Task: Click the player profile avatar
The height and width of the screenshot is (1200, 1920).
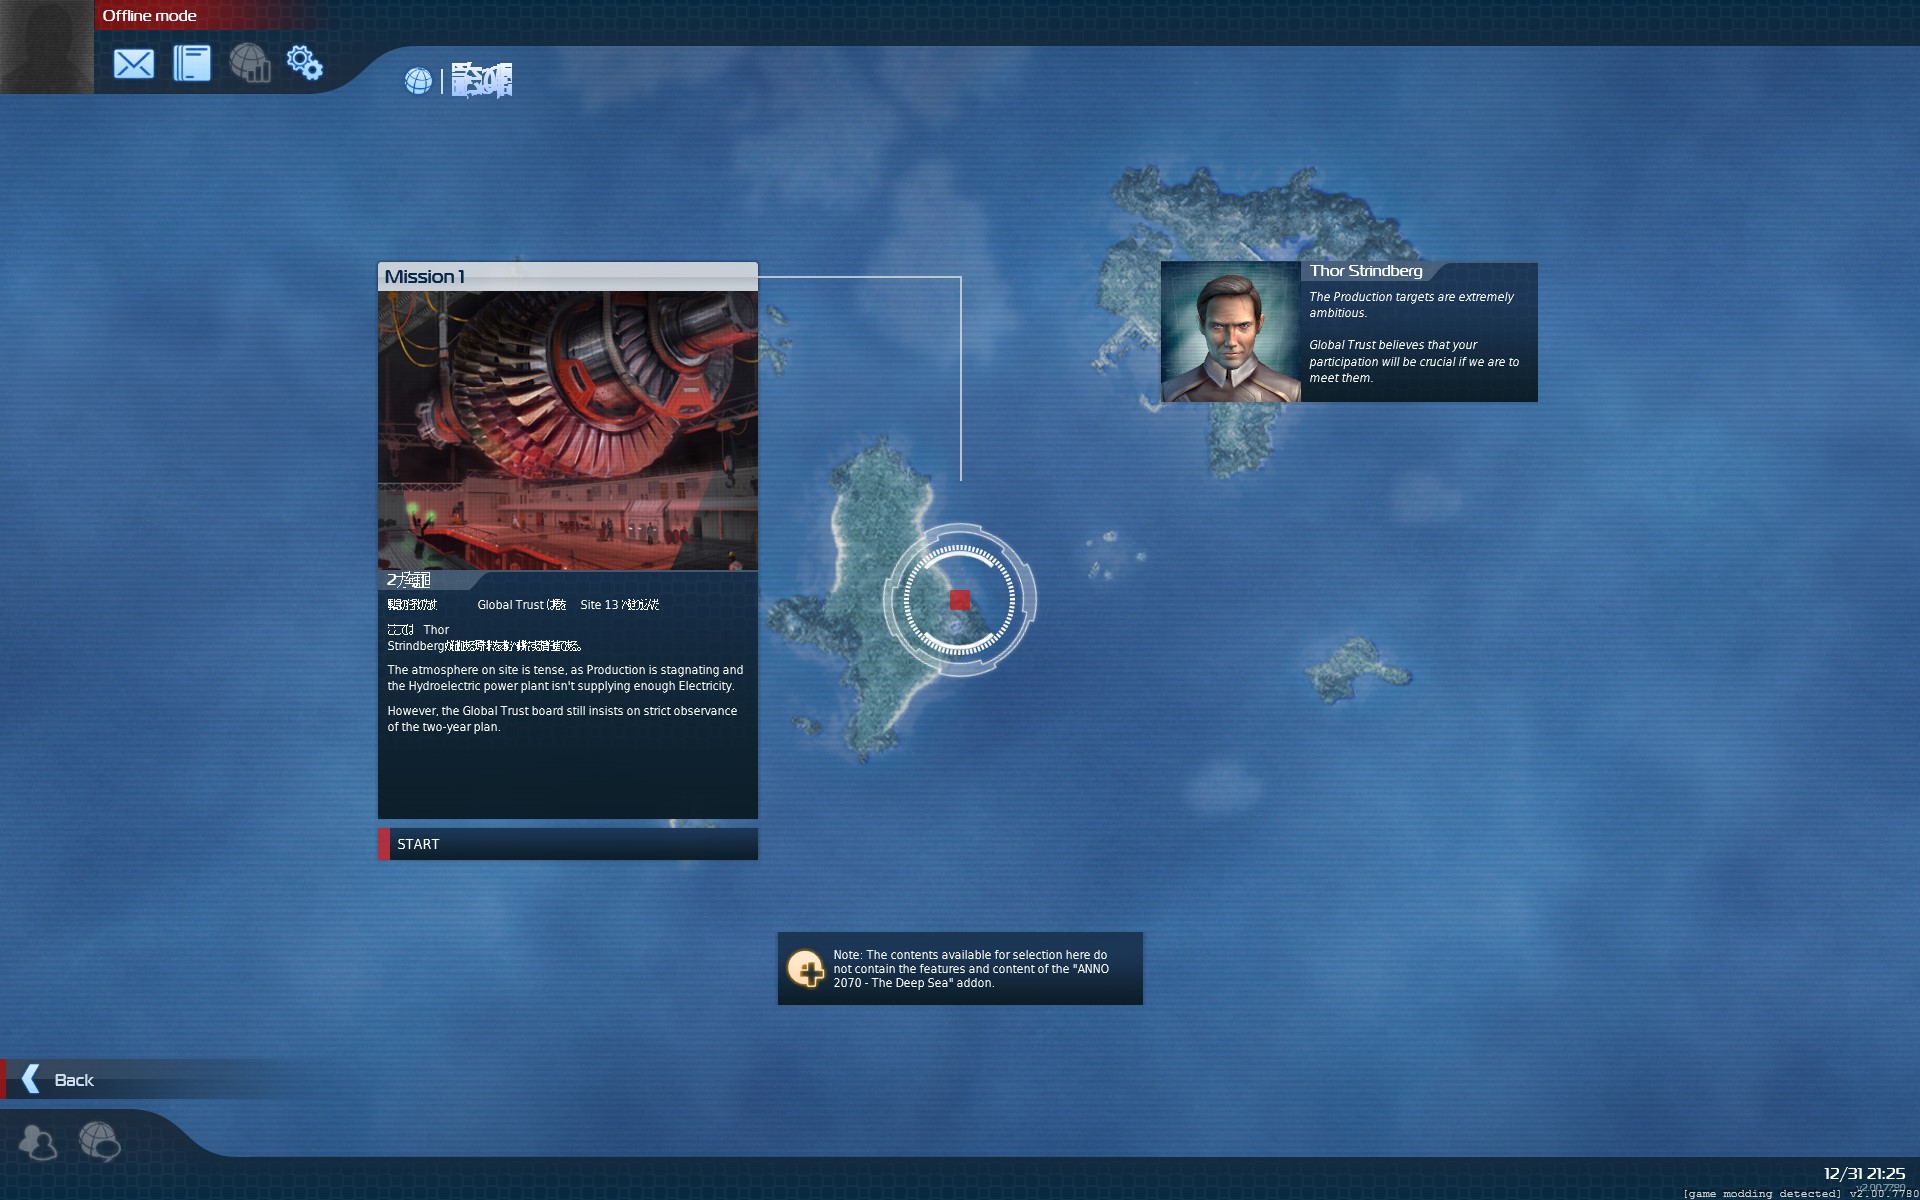Action: coord(47,47)
